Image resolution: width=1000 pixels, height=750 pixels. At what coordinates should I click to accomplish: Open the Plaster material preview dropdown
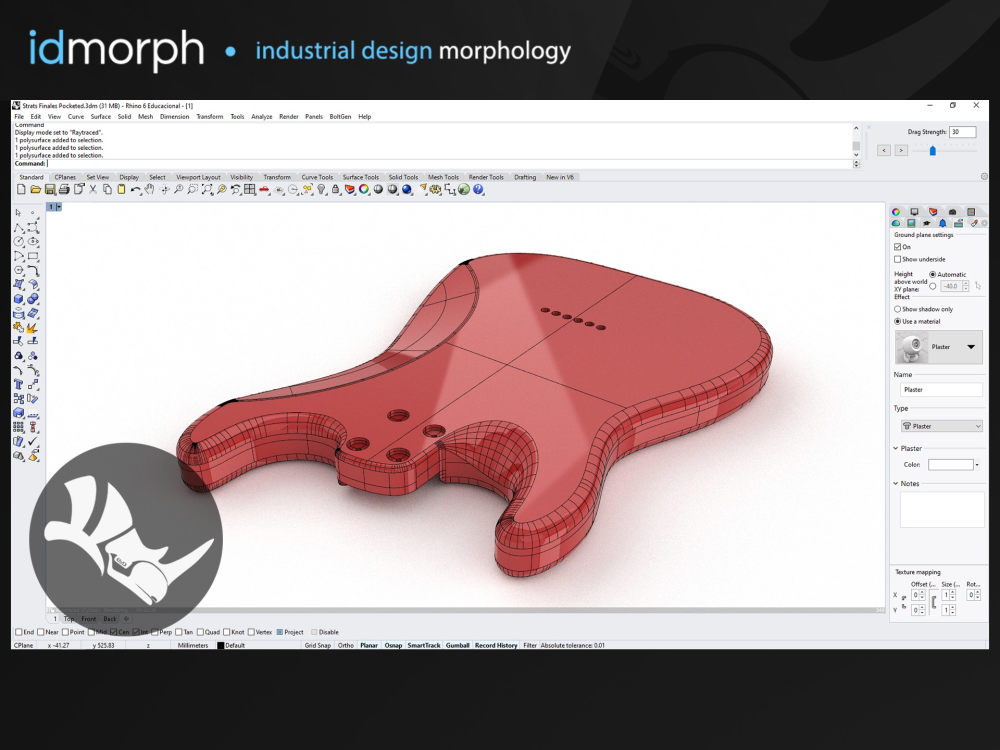971,347
